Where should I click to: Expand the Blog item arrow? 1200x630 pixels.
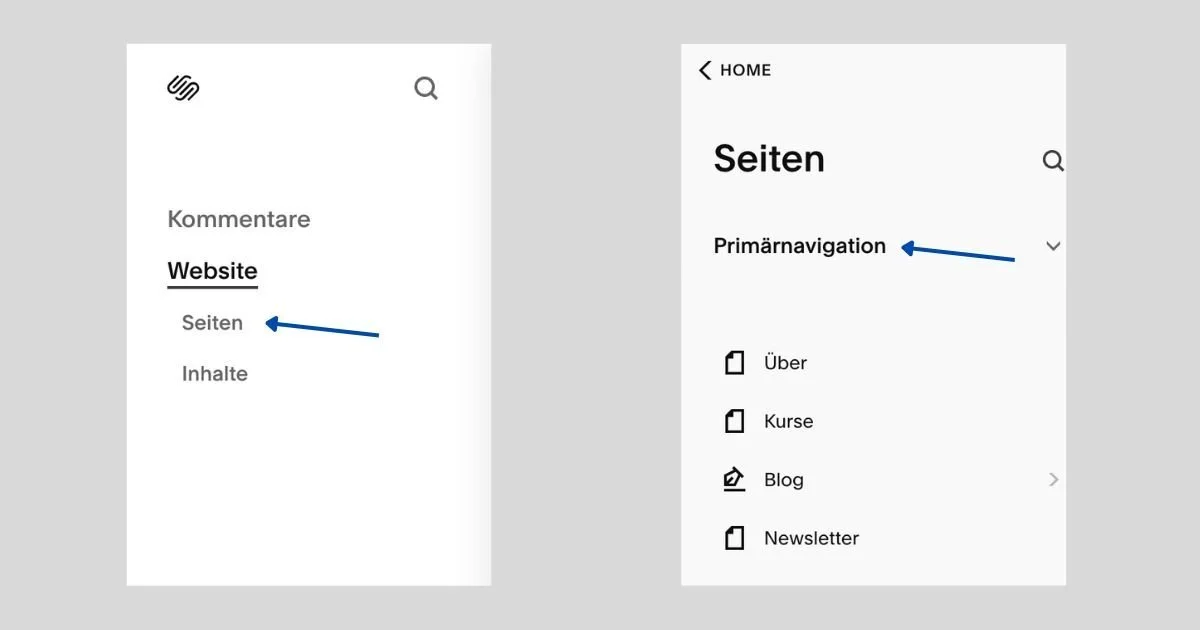tap(1053, 480)
